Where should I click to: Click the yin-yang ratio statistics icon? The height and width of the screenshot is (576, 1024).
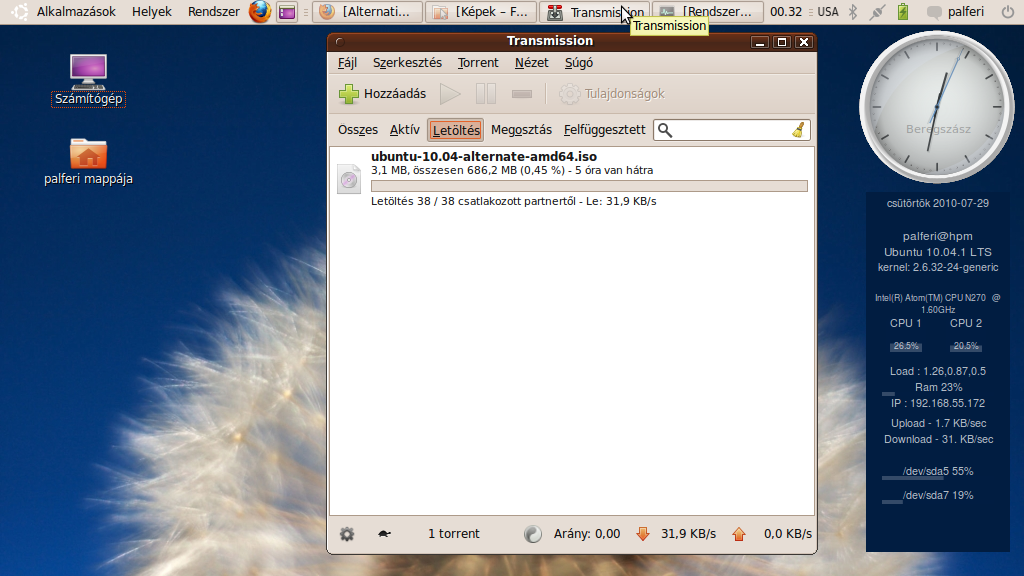(533, 534)
